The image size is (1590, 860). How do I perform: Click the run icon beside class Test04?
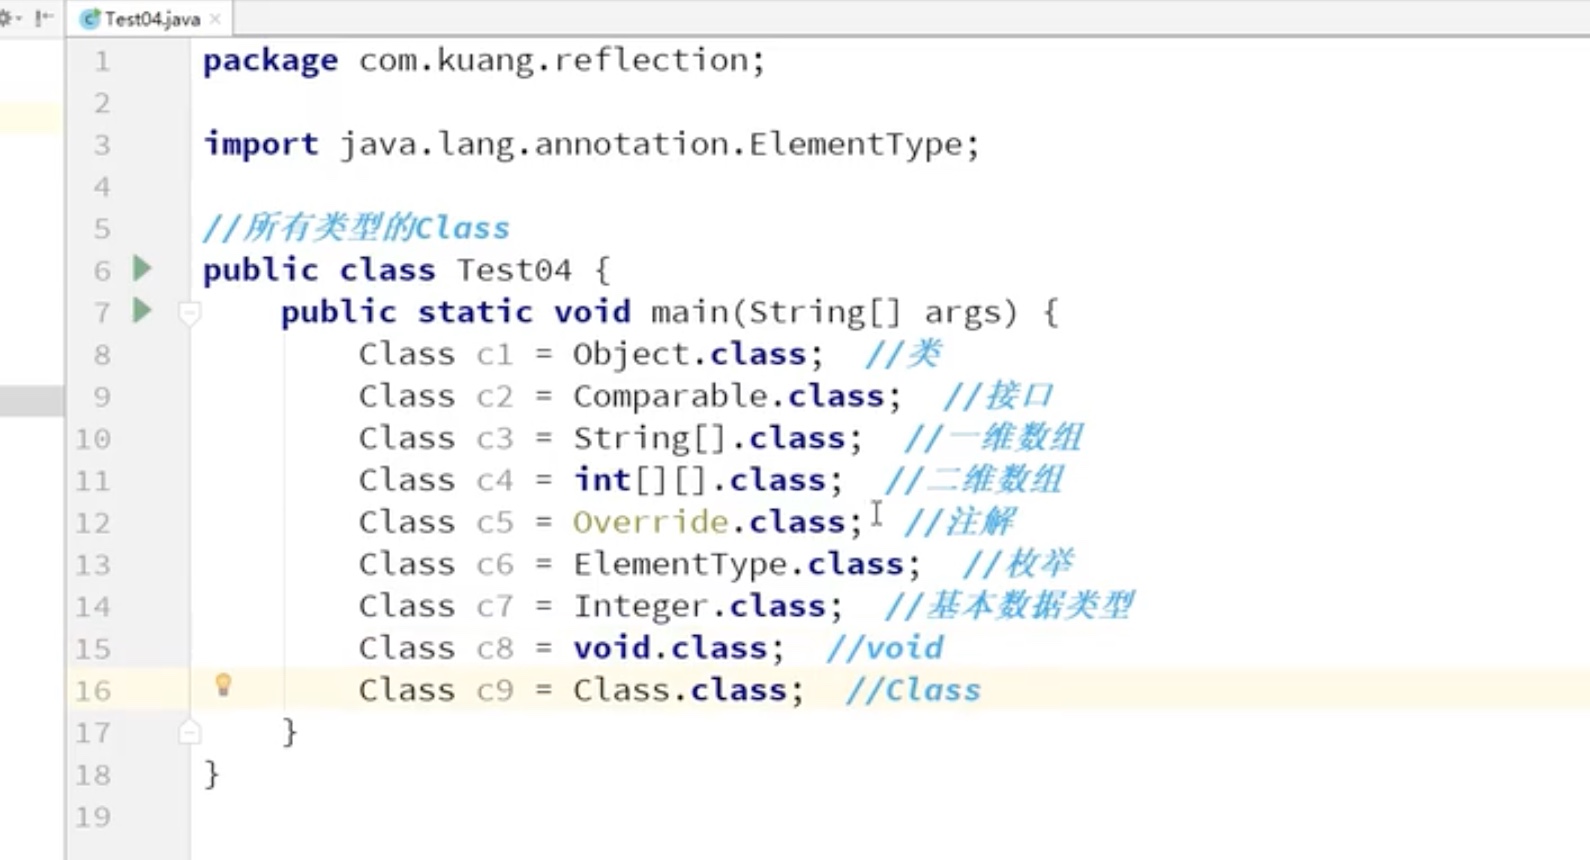point(142,268)
